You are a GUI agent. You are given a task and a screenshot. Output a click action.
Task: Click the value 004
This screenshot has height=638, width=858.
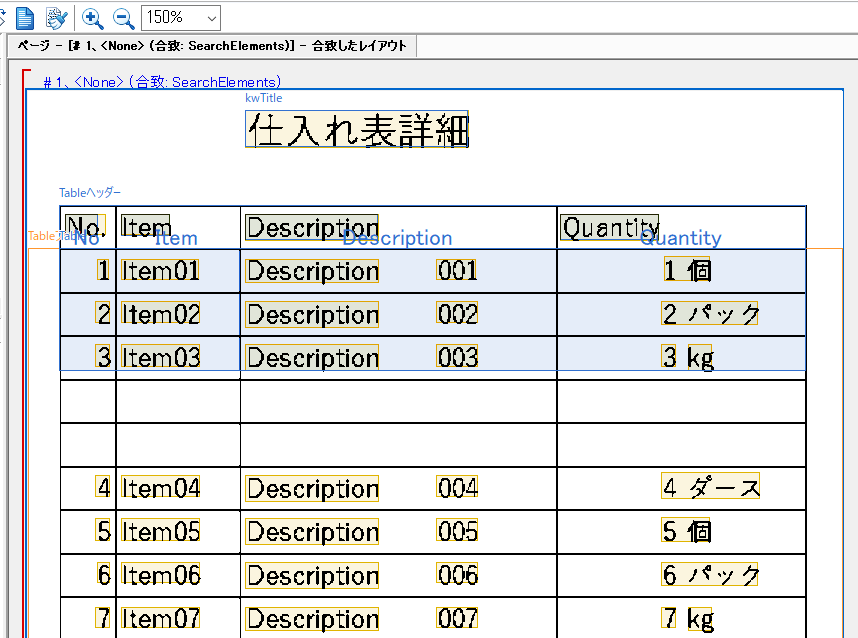(457, 487)
